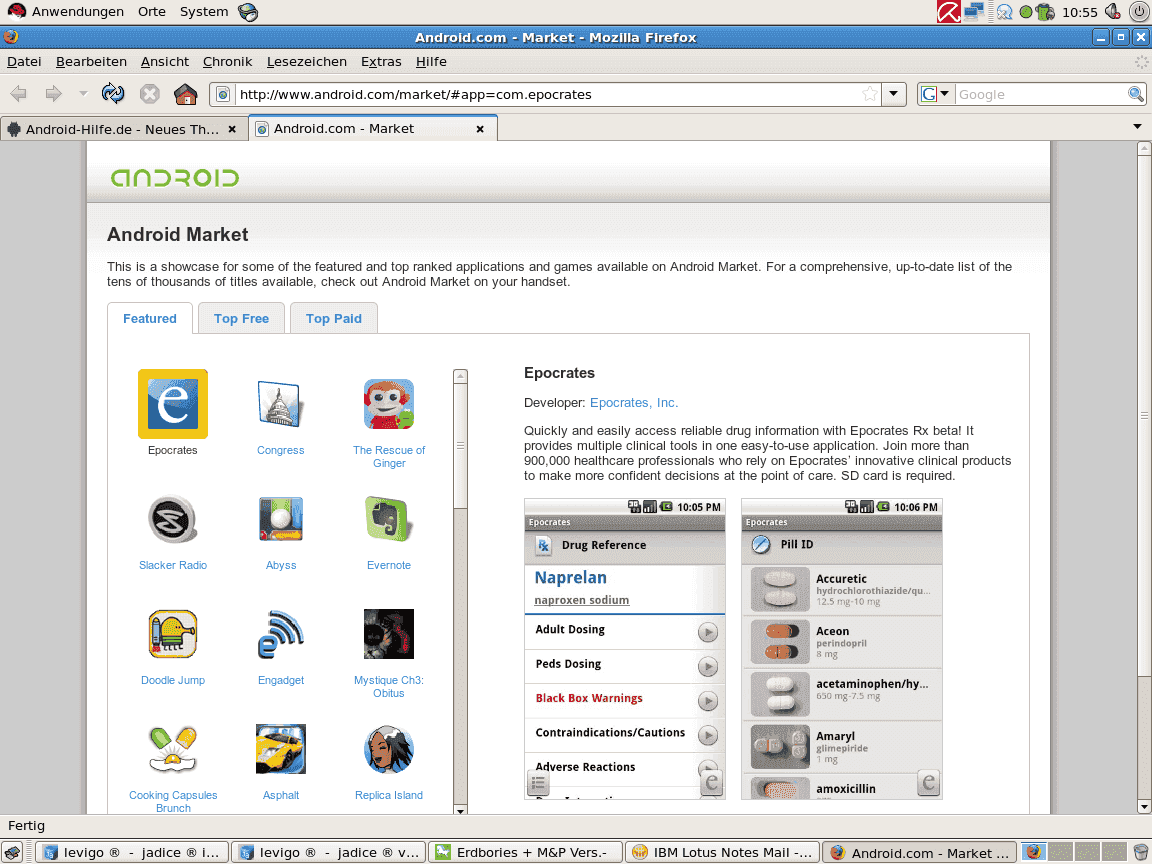Click the search magnifier icon
This screenshot has height=864, width=1152.
(1136, 94)
